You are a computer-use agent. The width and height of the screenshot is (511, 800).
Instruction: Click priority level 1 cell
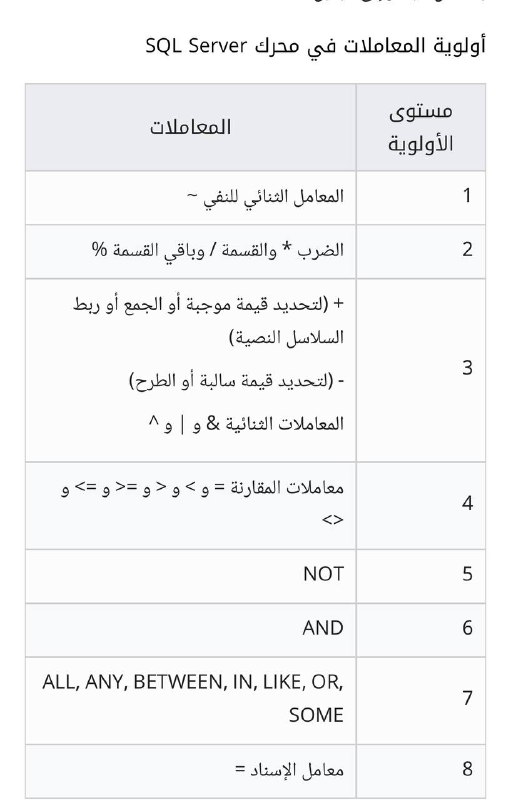(x=421, y=197)
